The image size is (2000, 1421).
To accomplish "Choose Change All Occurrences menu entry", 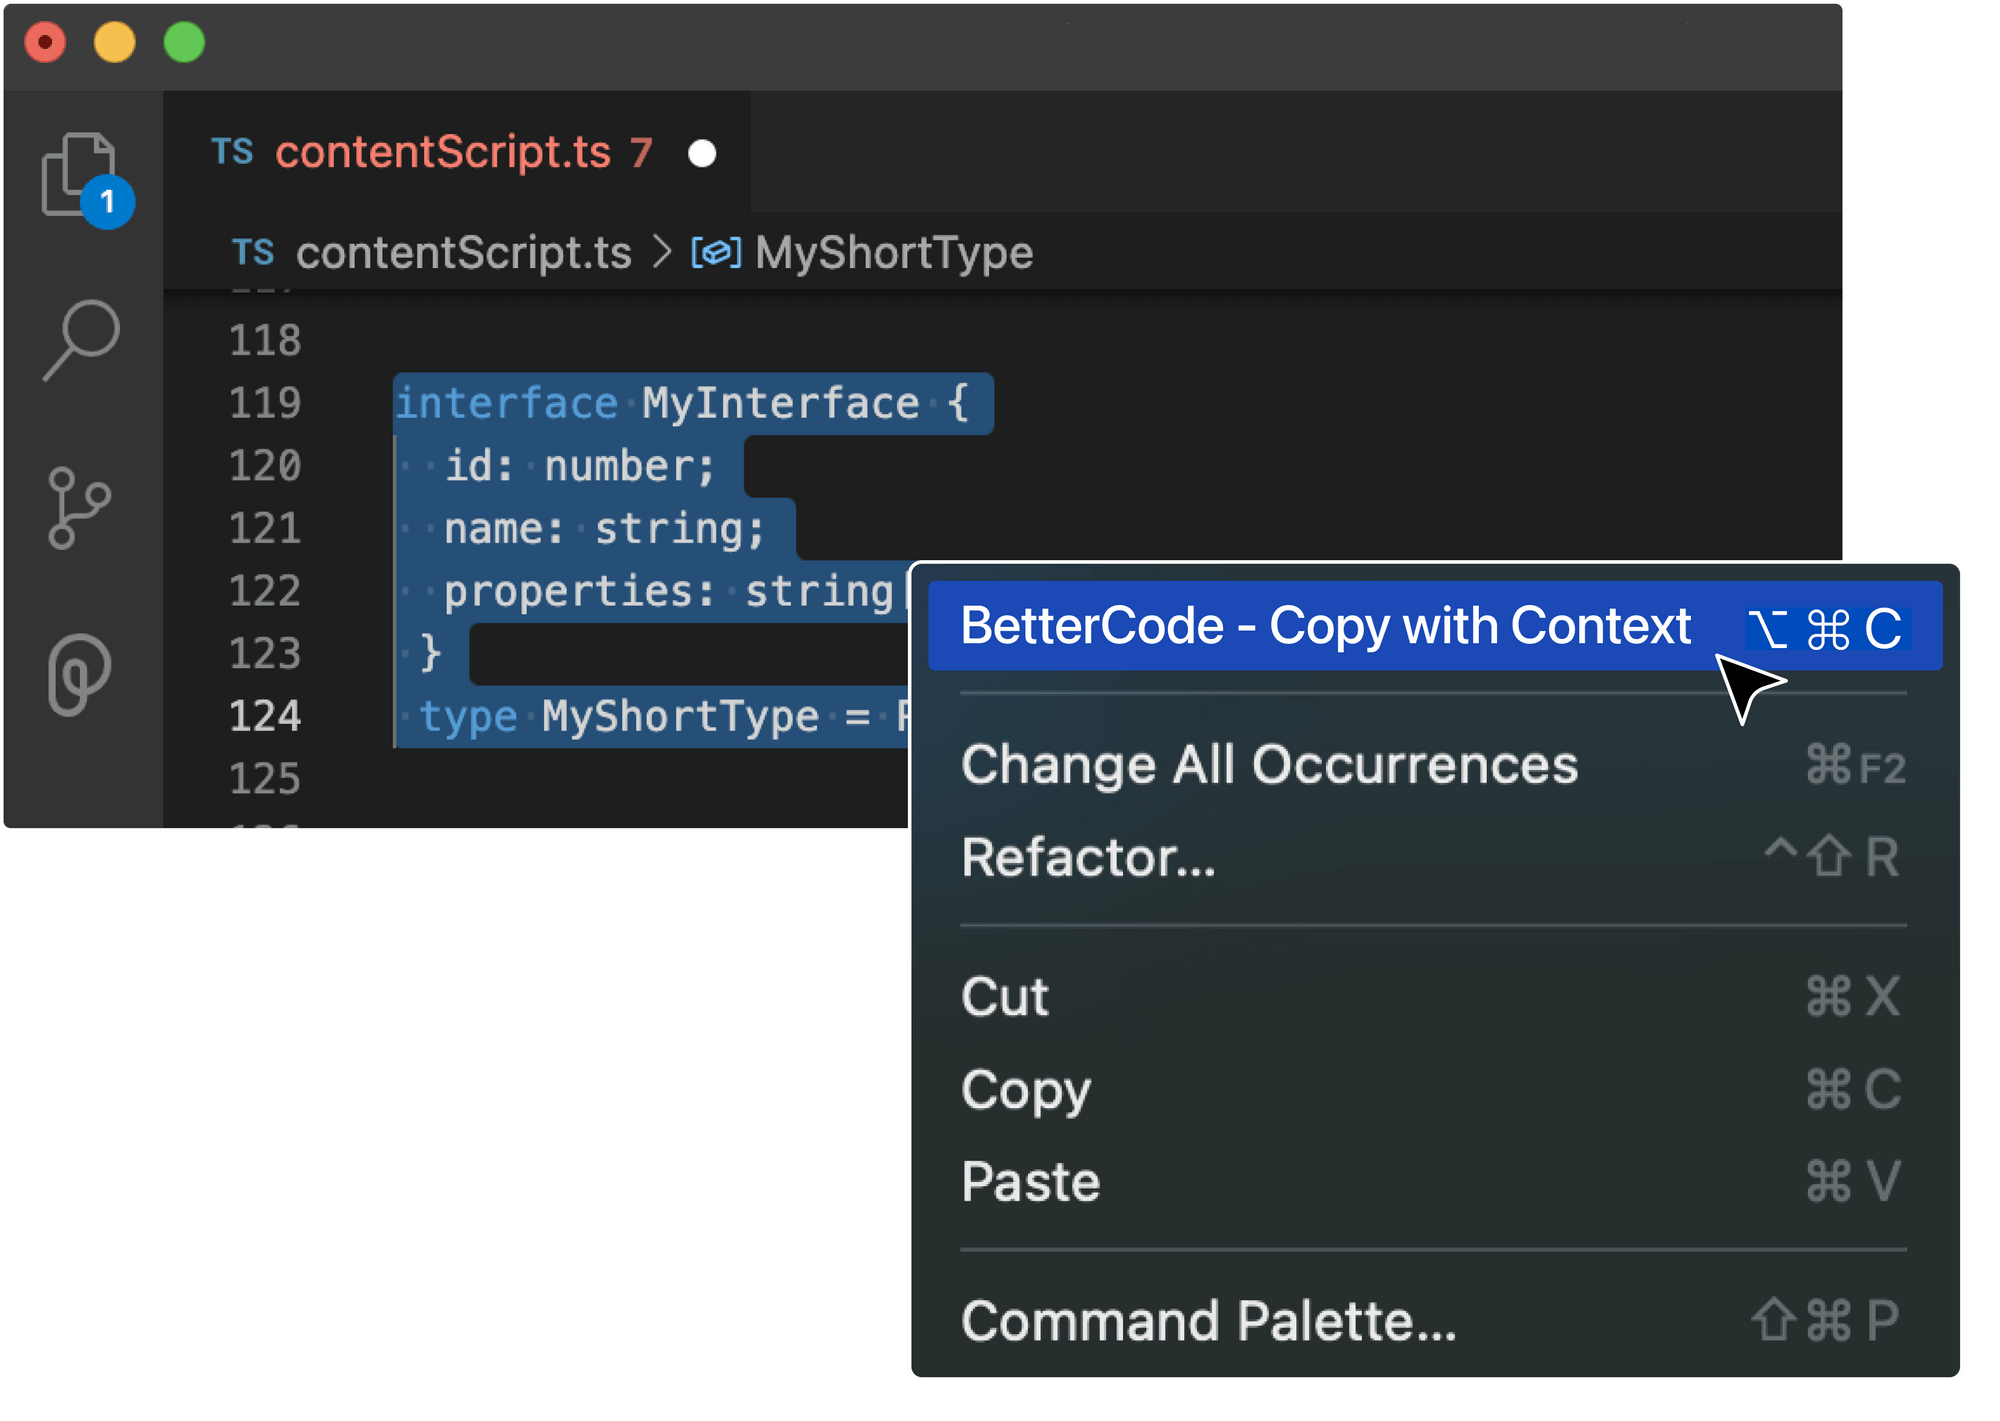I will tap(1433, 765).
